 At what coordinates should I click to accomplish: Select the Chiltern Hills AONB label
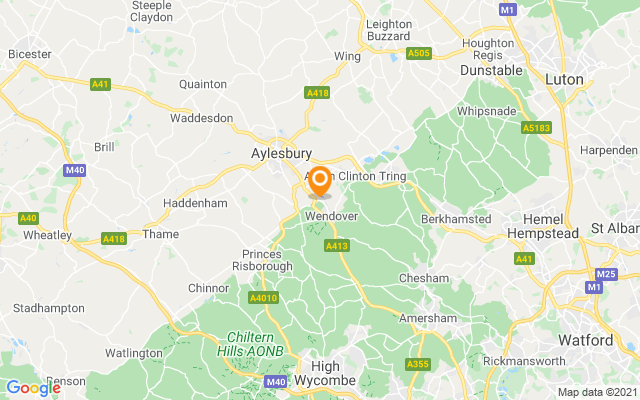pyautogui.click(x=250, y=344)
